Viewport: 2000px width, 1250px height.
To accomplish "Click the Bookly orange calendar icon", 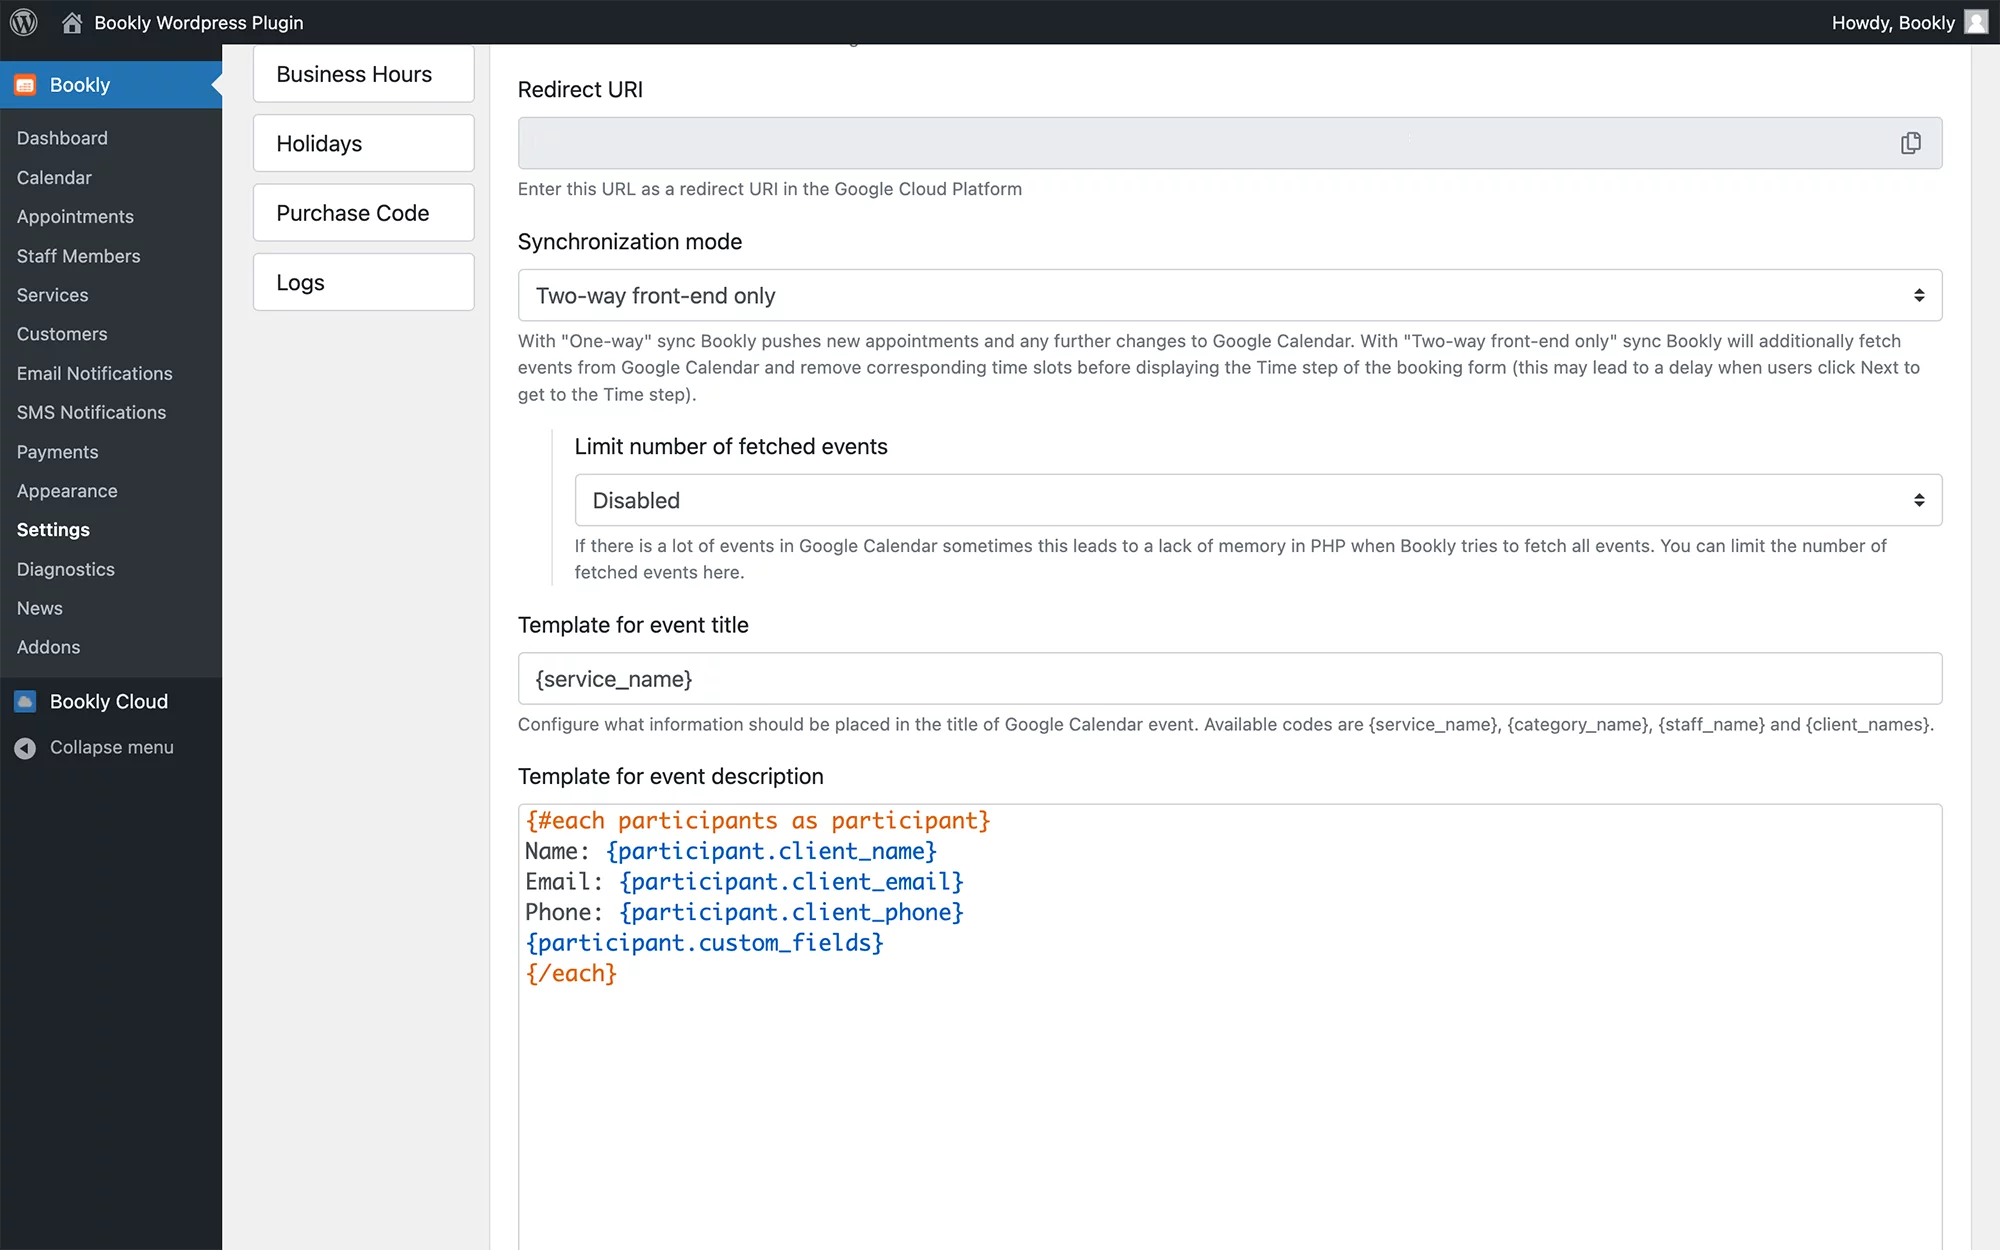I will pyautogui.click(x=25, y=85).
